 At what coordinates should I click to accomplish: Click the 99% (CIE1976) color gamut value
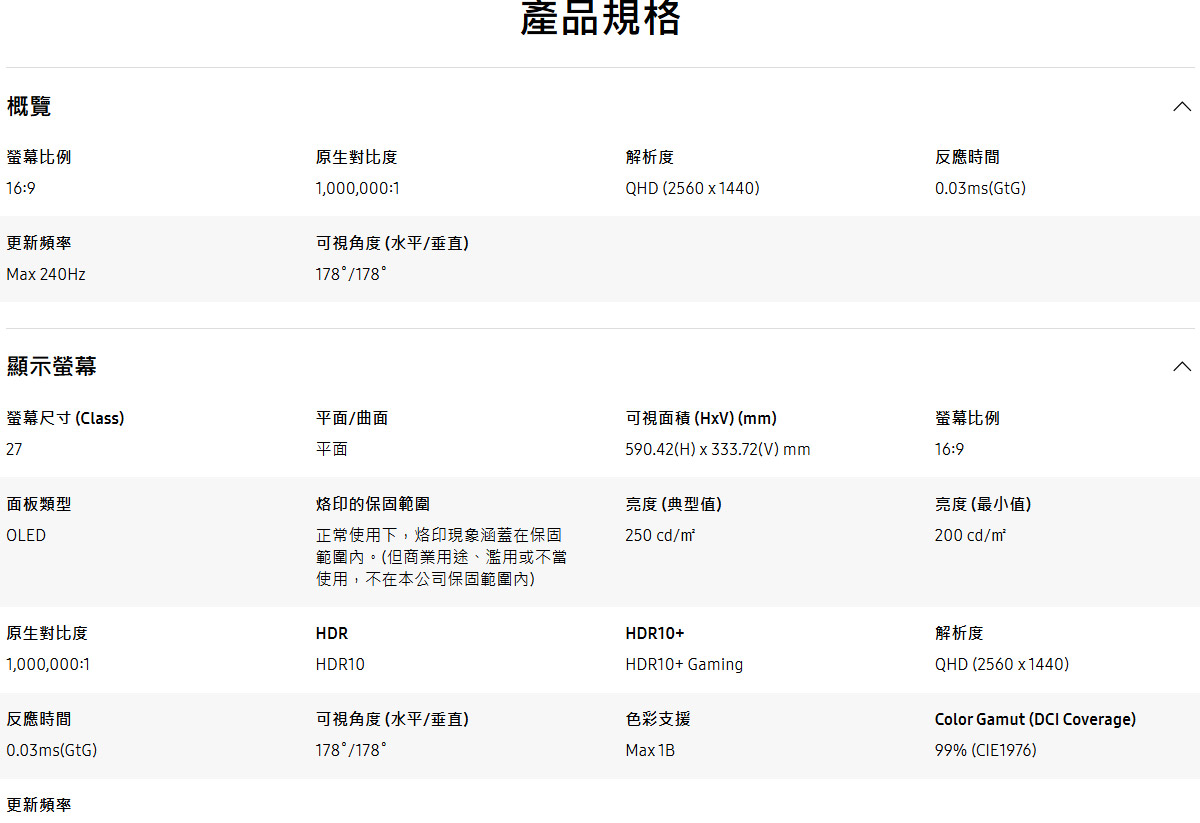[x=986, y=750]
